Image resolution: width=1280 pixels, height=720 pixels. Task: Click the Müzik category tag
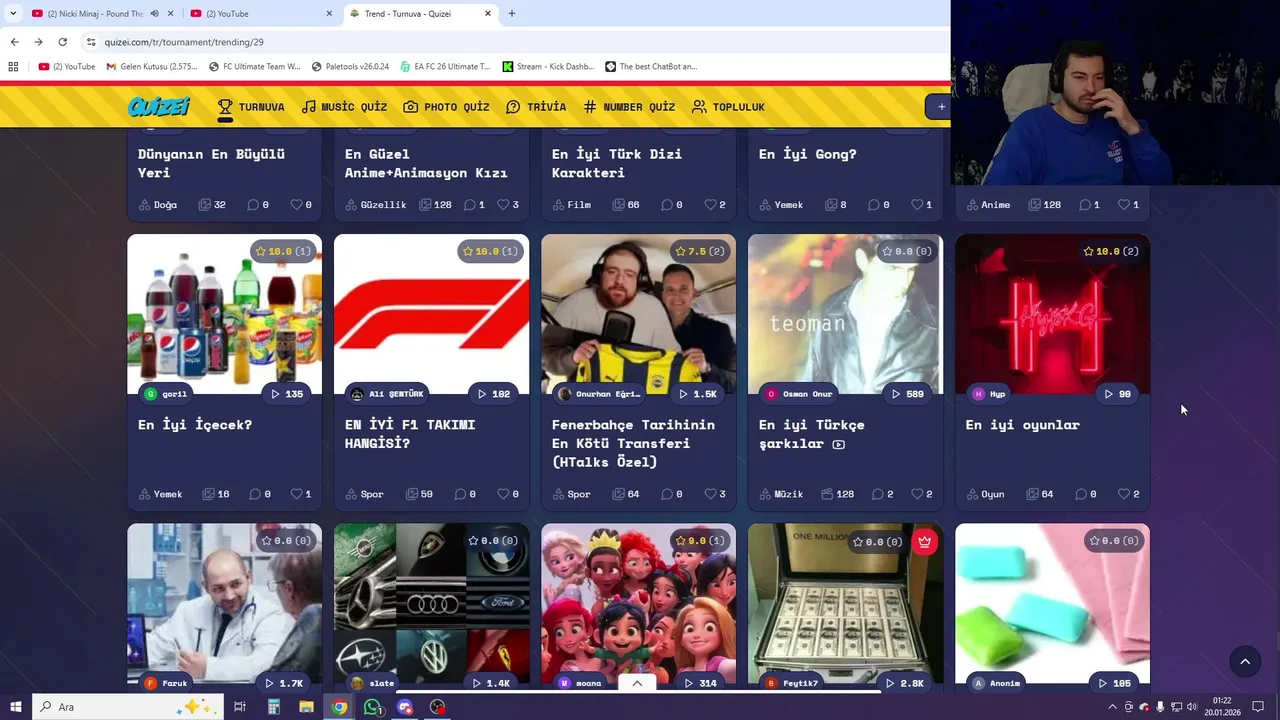(x=781, y=494)
